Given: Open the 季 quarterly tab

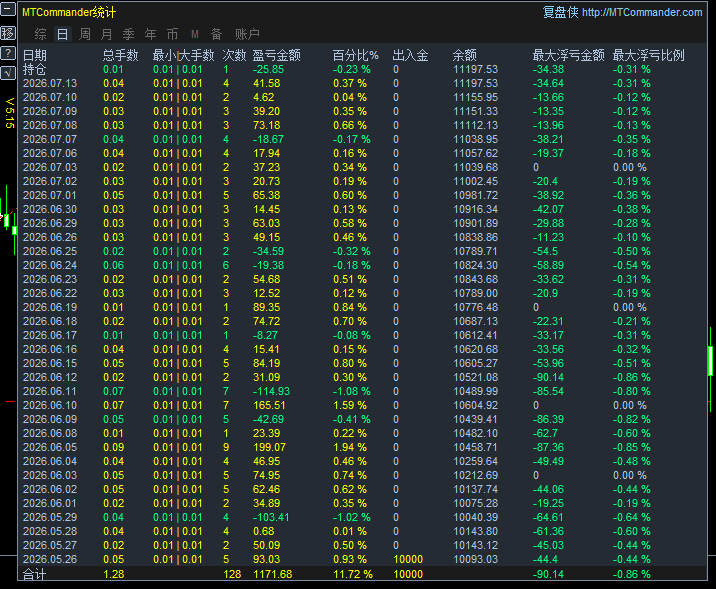Looking at the screenshot, I should (128, 34).
